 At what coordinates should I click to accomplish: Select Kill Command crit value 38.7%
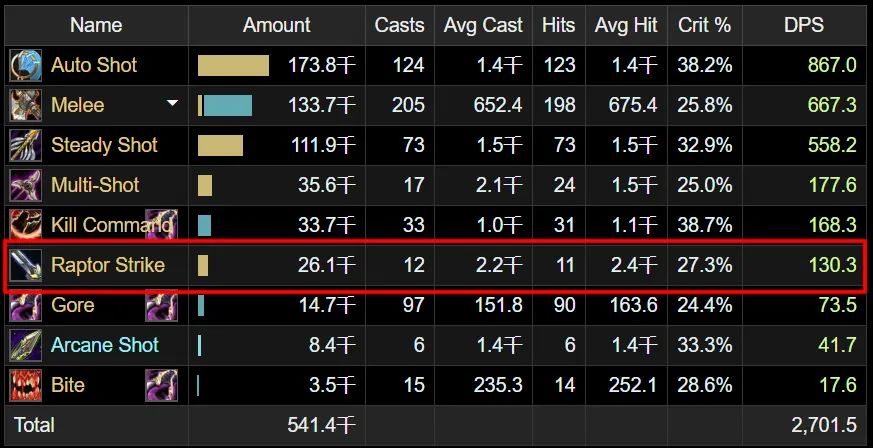(704, 225)
